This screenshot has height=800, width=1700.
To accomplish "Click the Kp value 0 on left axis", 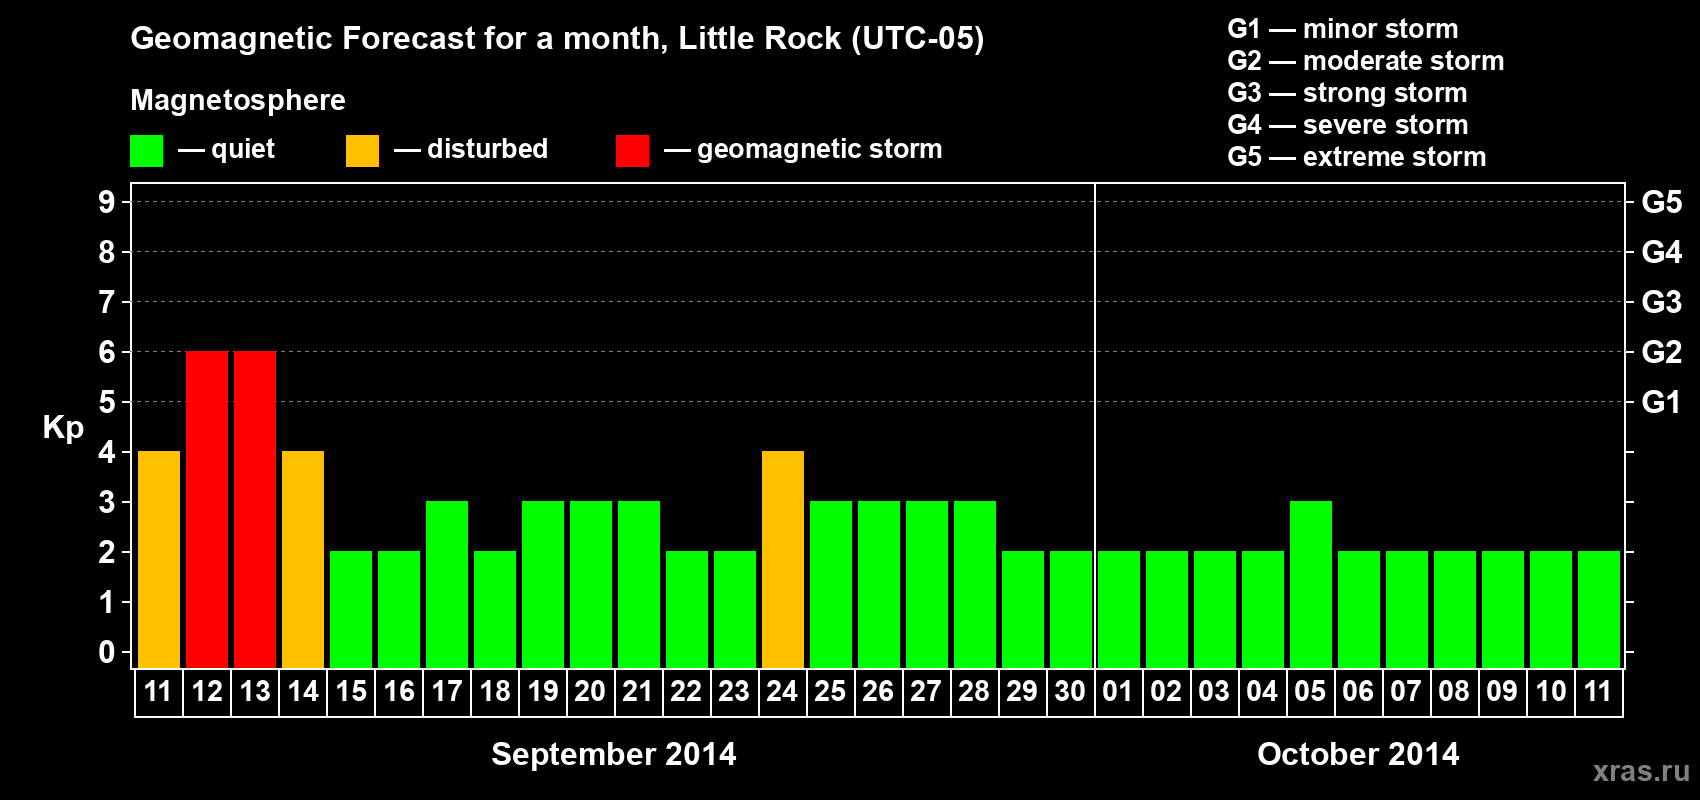I will [107, 652].
